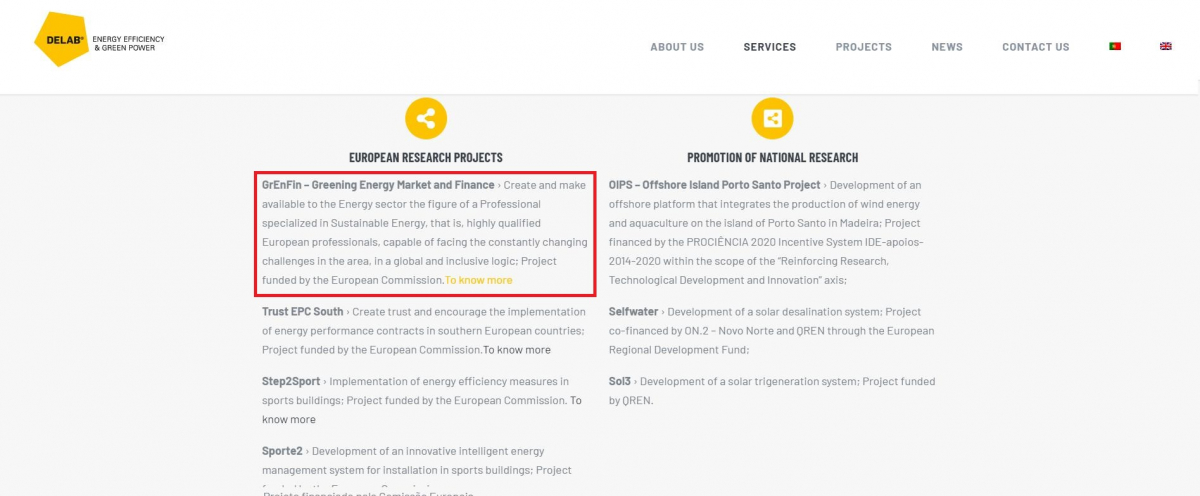Select the Step2Sport project heading

click(x=291, y=382)
